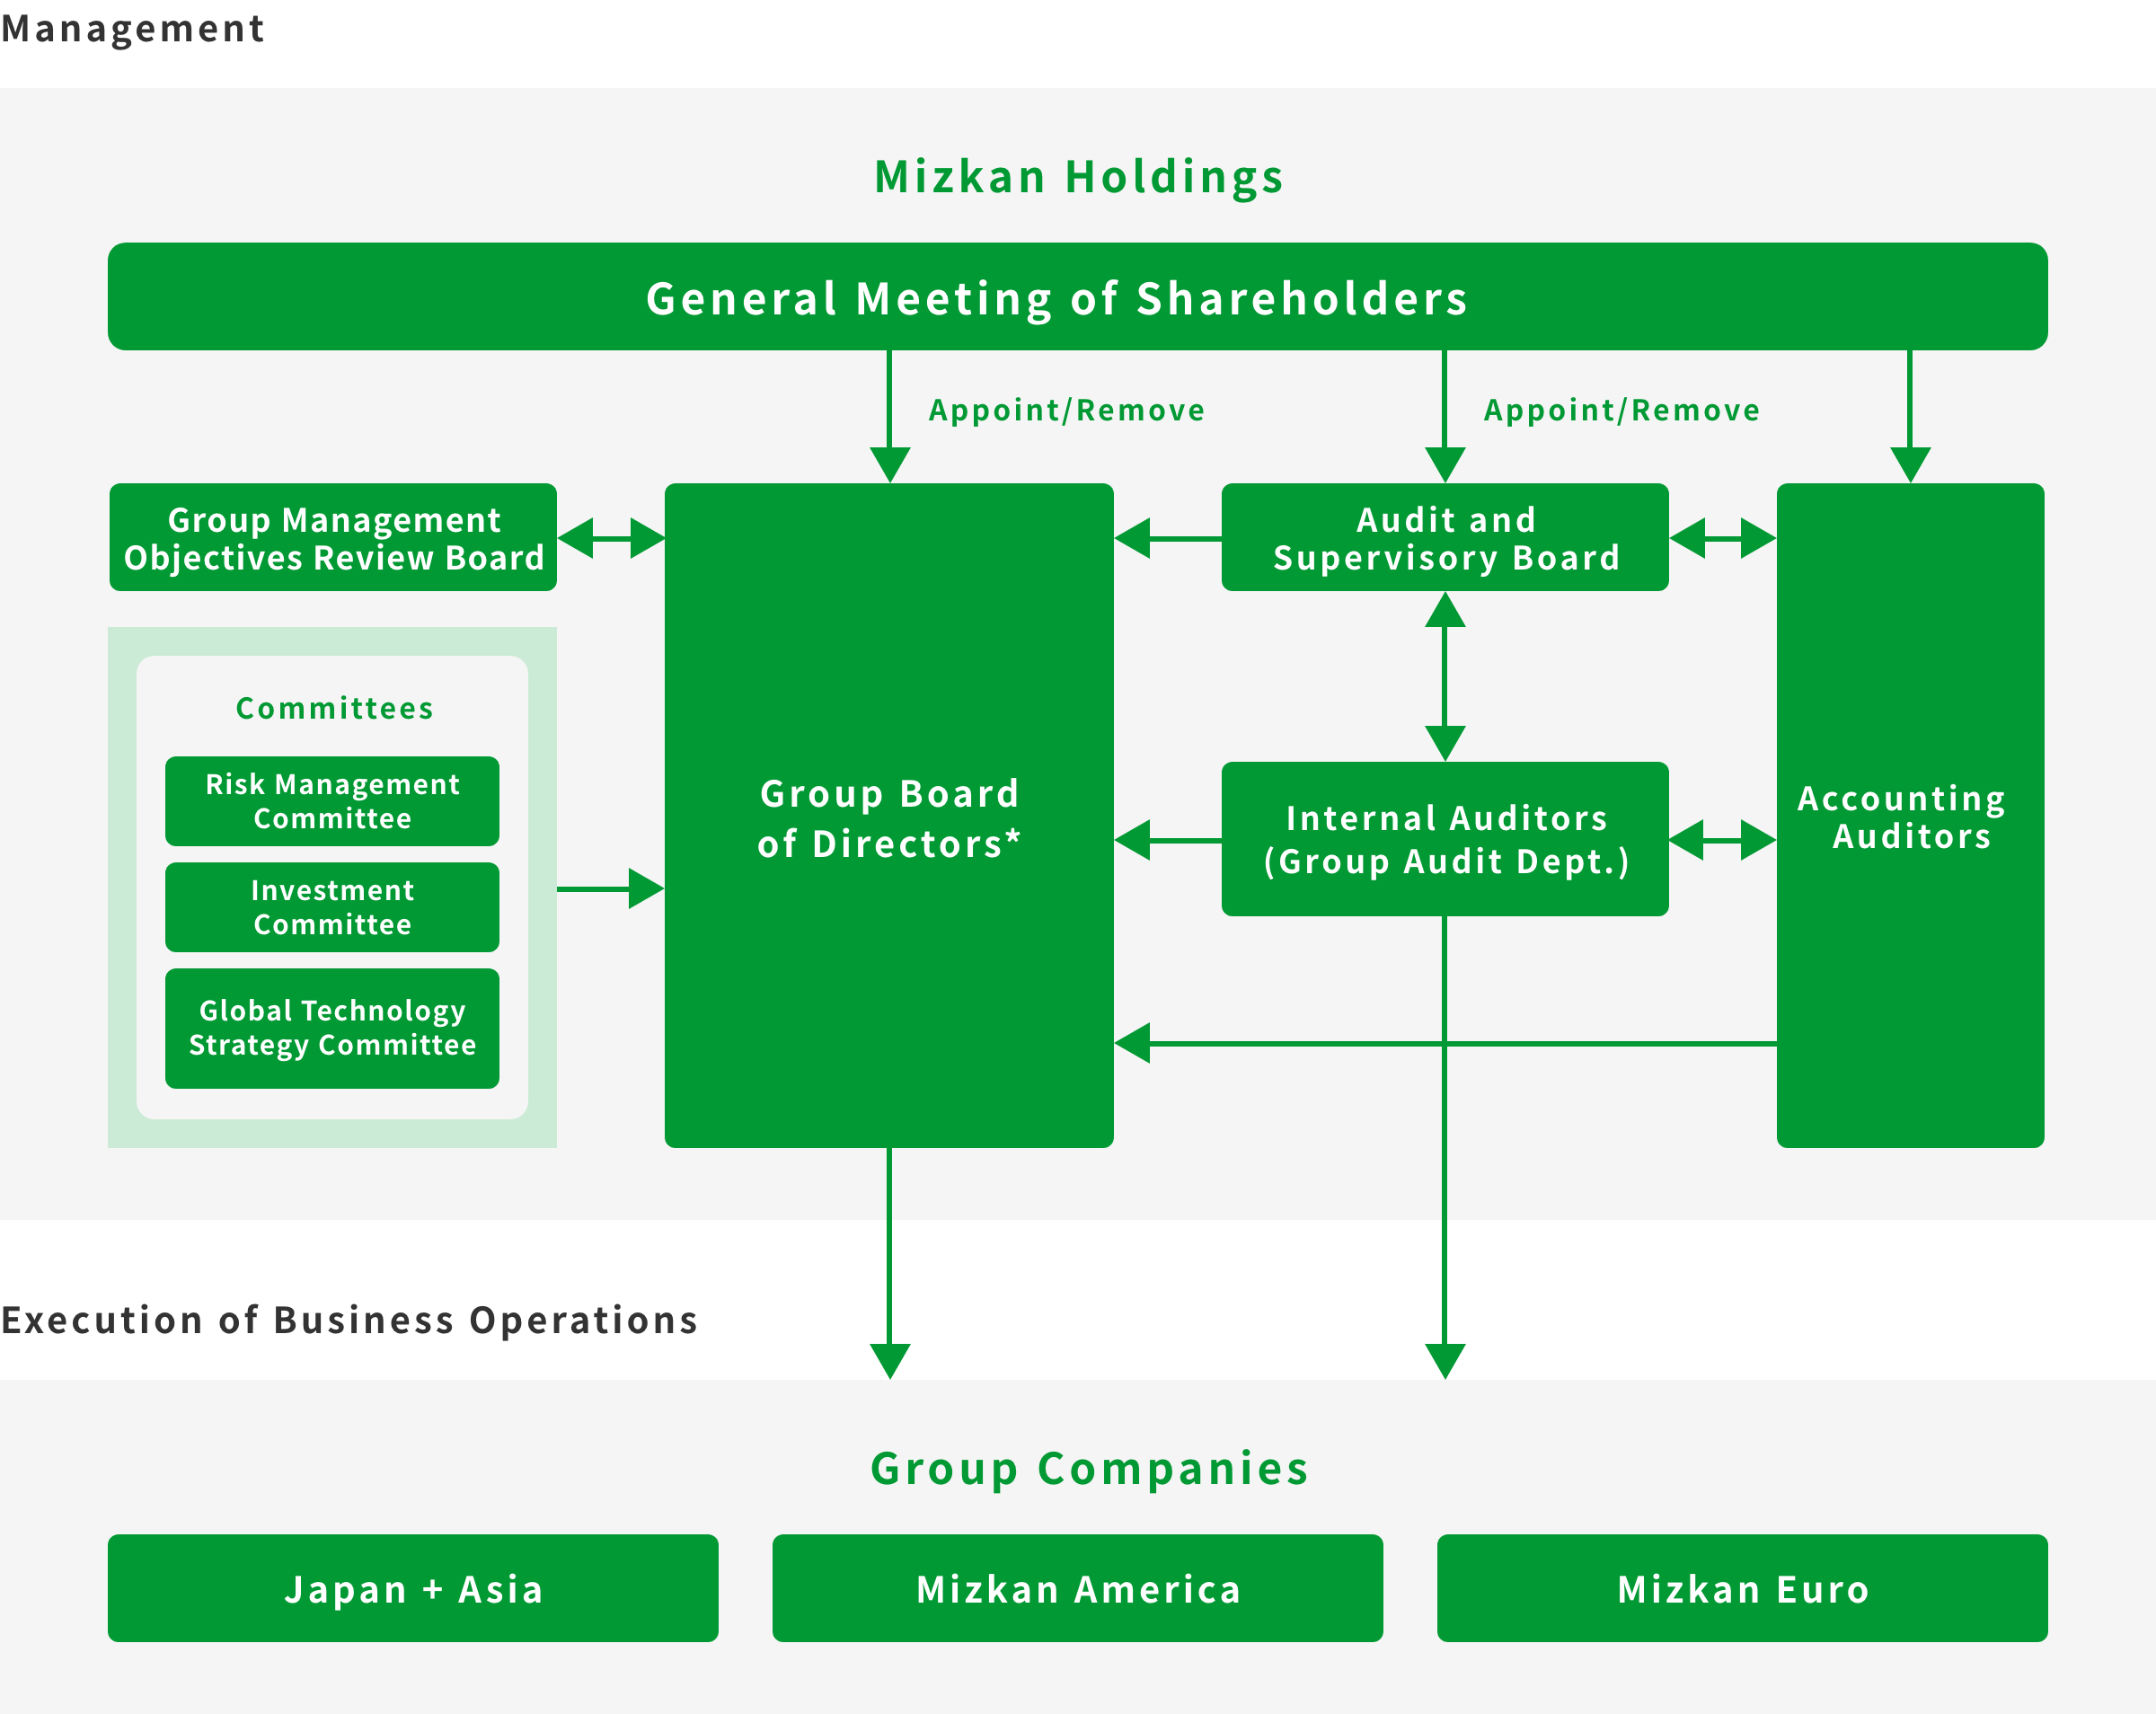This screenshot has width=2156, height=1714.
Task: Select the Group Board of Directors box
Action: (x=889, y=816)
